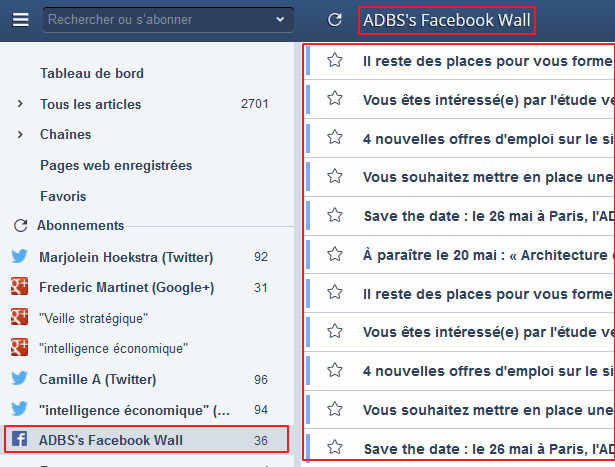Open first 'Vous souhaitez mettre en place' article
Screen dimensions: 615x467
coord(489,177)
